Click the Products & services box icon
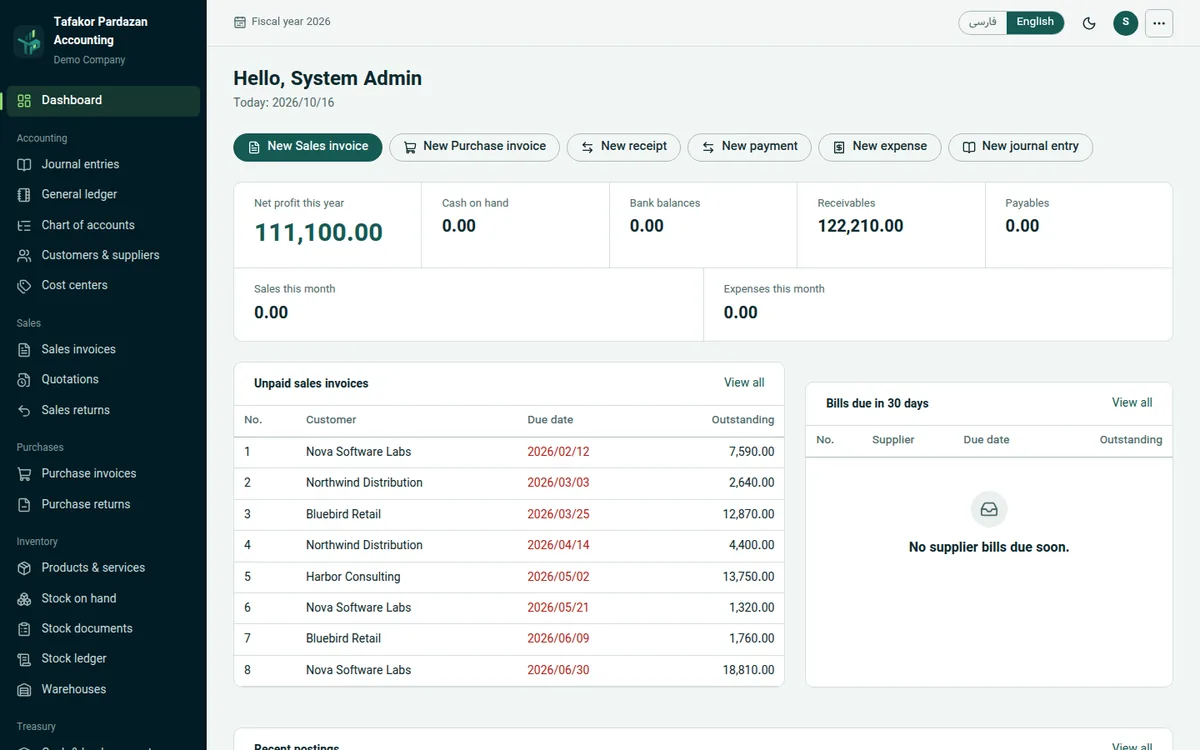Viewport: 1200px width, 750px height. click(x=24, y=568)
